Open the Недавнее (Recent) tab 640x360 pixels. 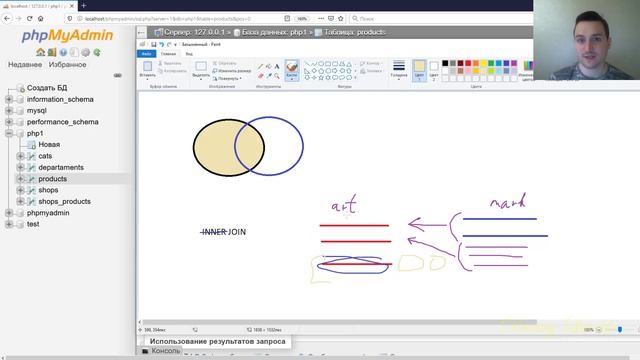point(25,64)
